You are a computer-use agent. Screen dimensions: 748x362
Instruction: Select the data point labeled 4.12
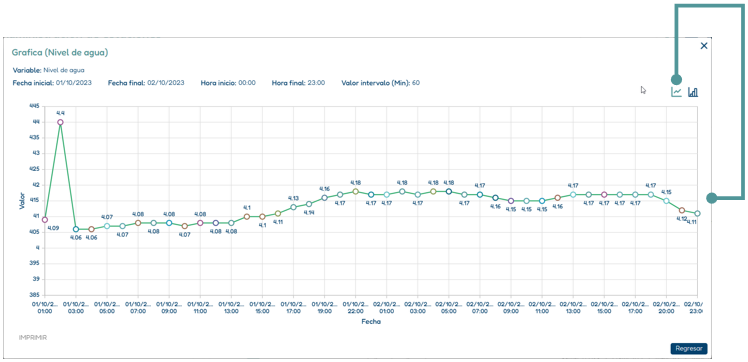pyautogui.click(x=682, y=210)
